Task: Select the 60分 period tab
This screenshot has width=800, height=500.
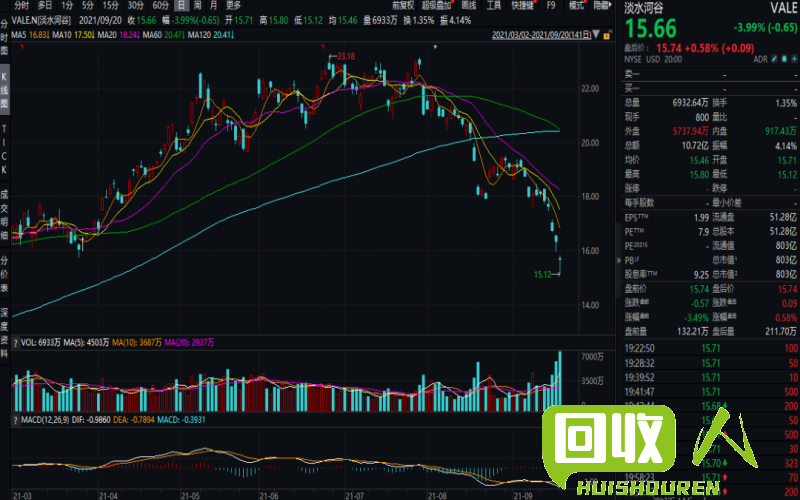Action: tap(160, 5)
